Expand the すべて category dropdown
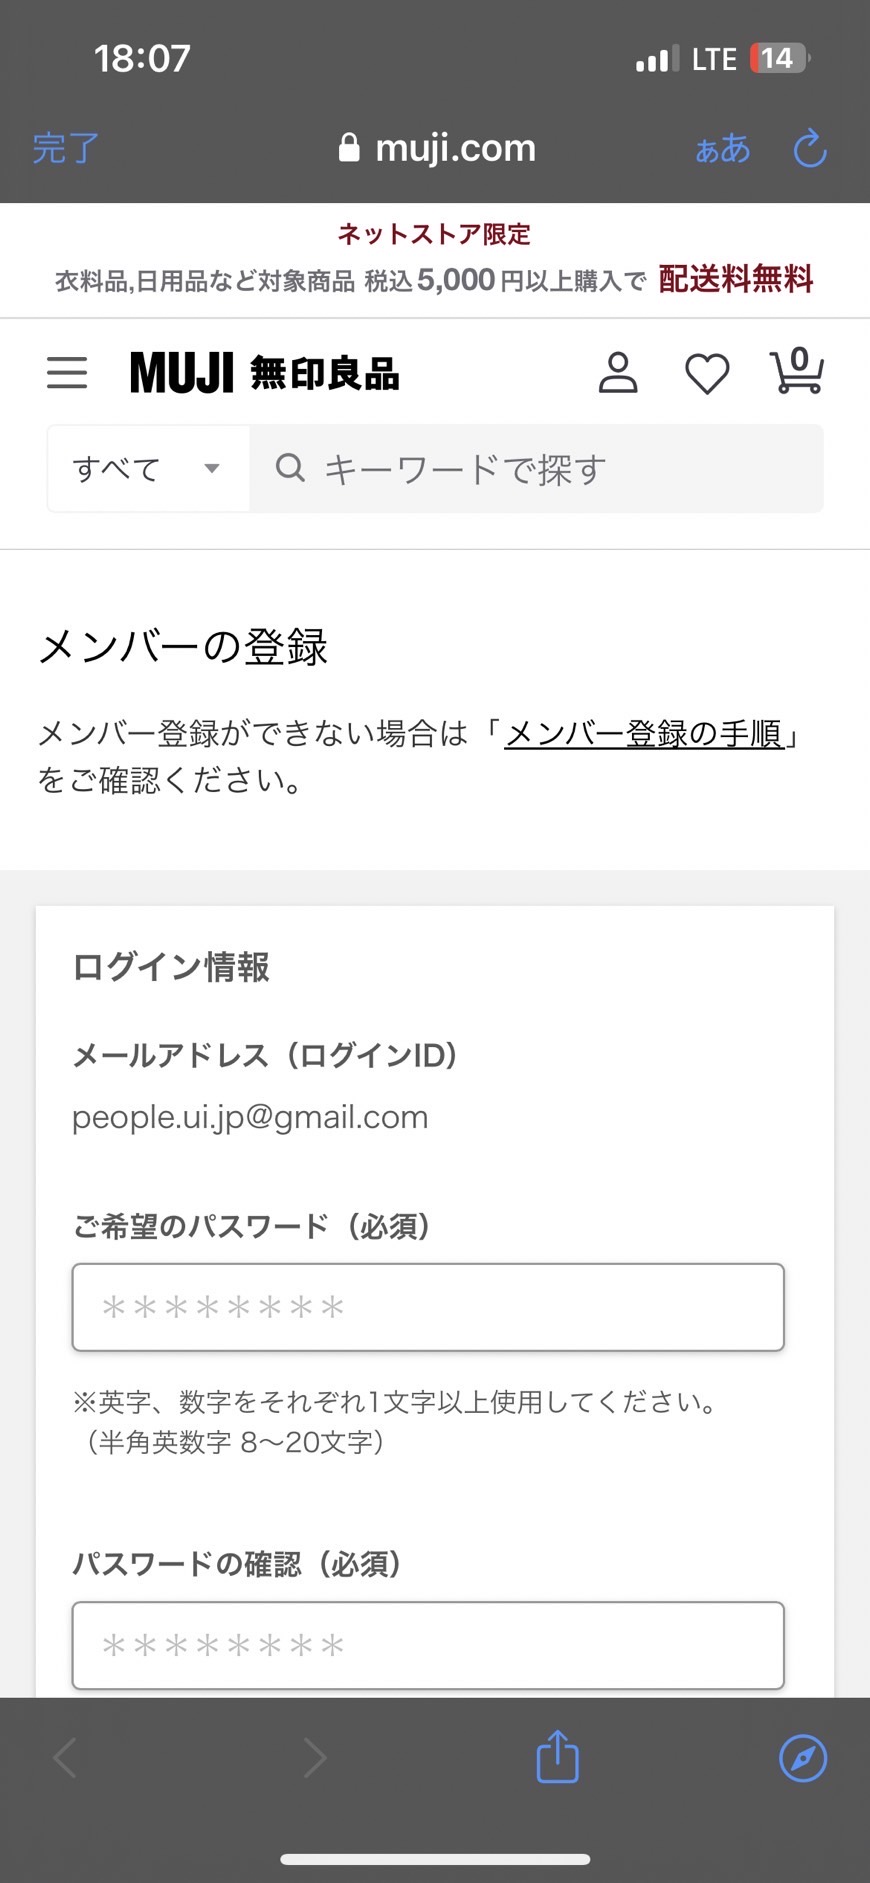The height and width of the screenshot is (1883, 870). 148,468
